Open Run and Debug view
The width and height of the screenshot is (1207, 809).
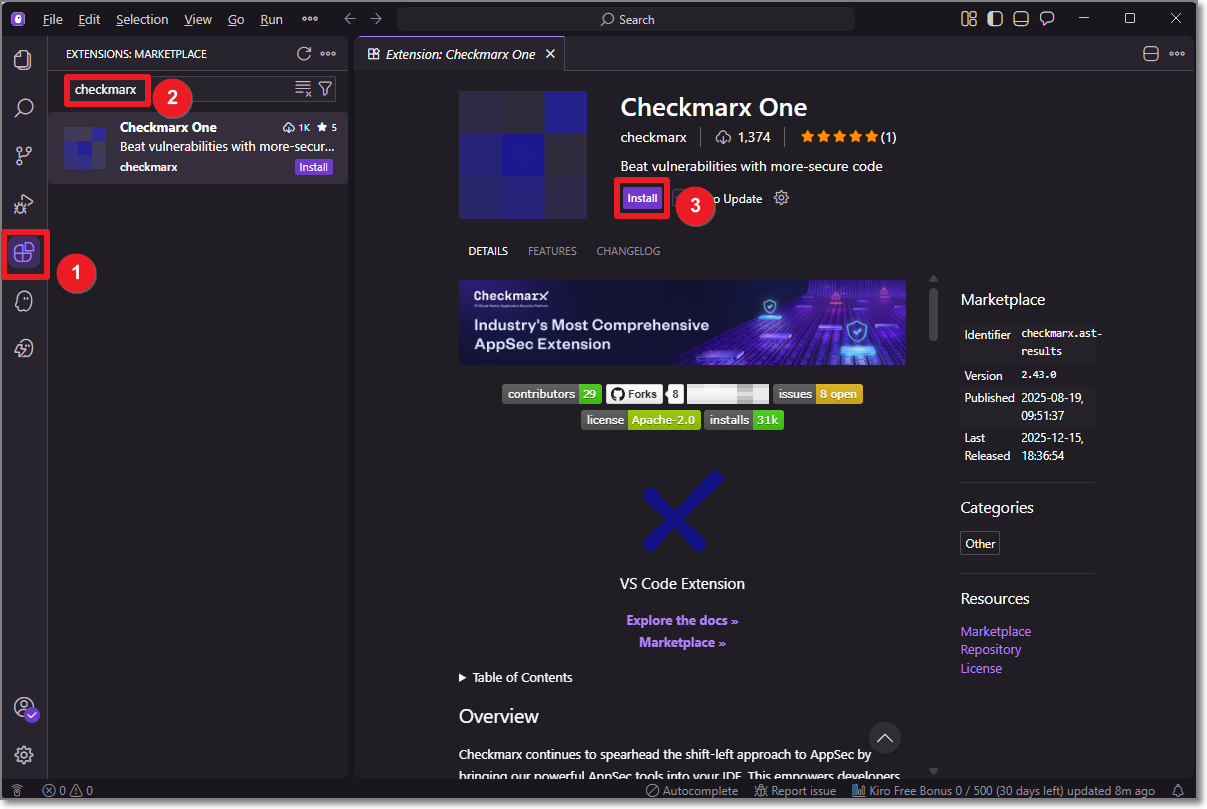coord(23,204)
